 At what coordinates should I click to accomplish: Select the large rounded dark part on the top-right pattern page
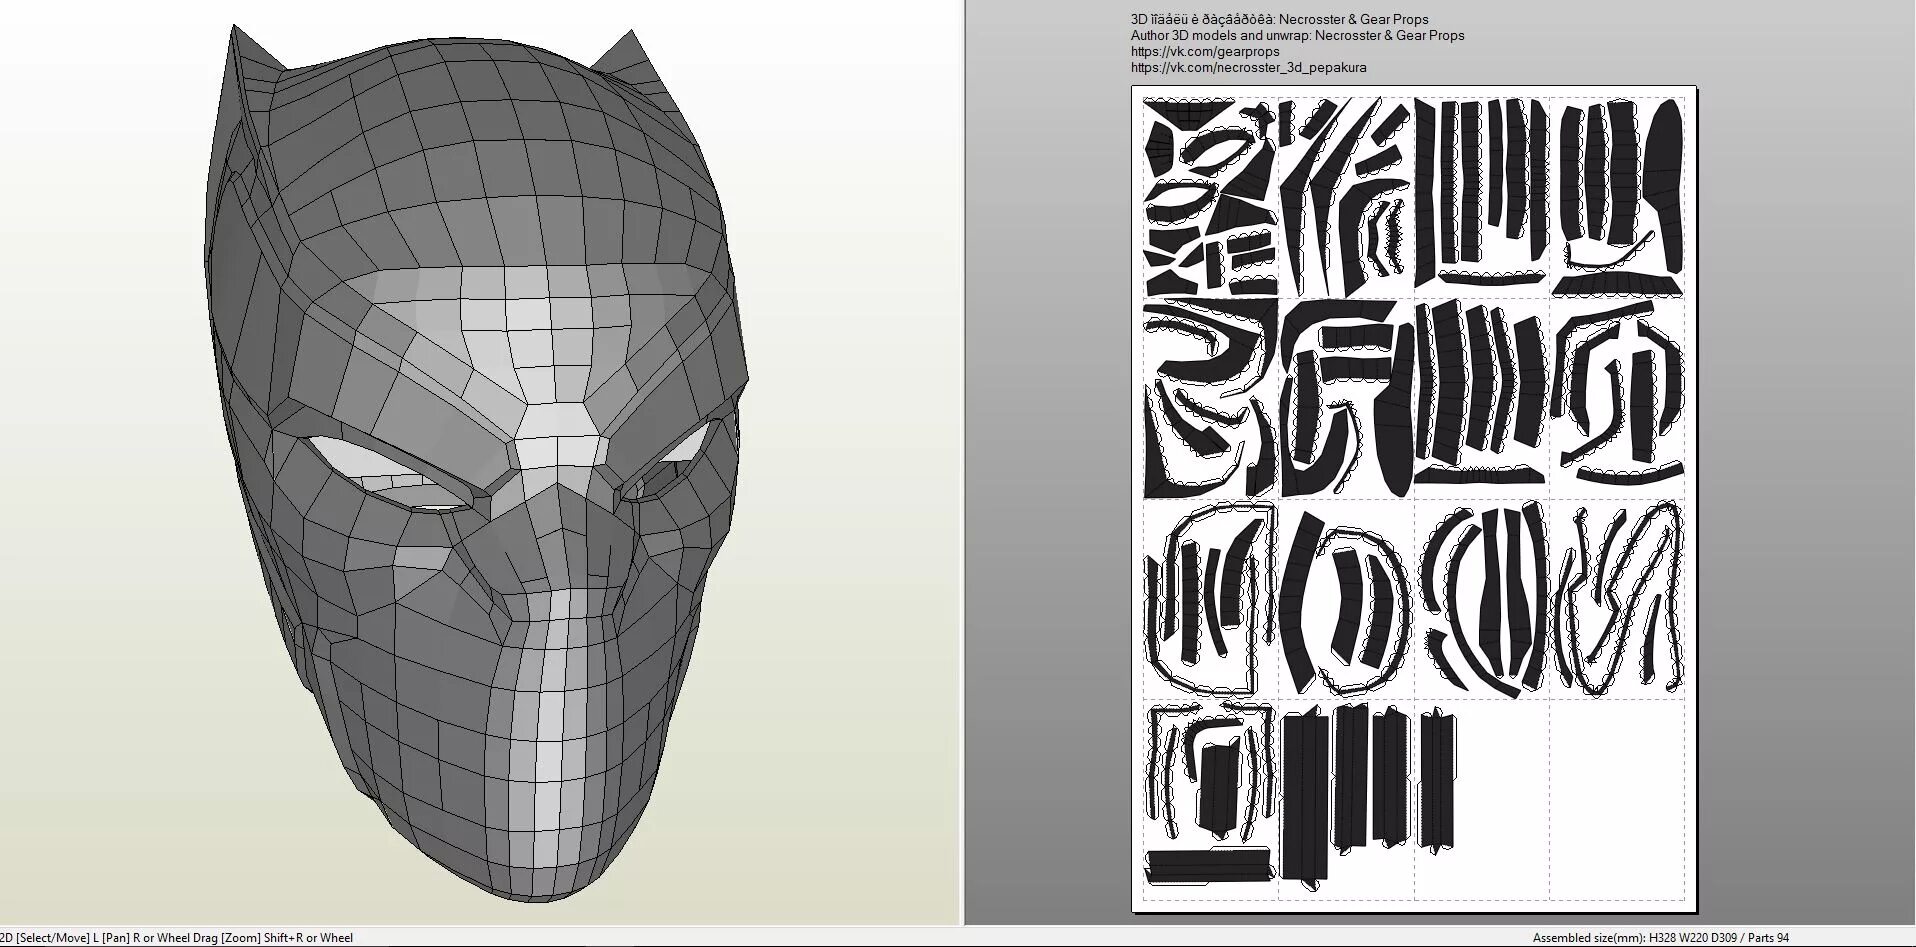pos(1665,185)
